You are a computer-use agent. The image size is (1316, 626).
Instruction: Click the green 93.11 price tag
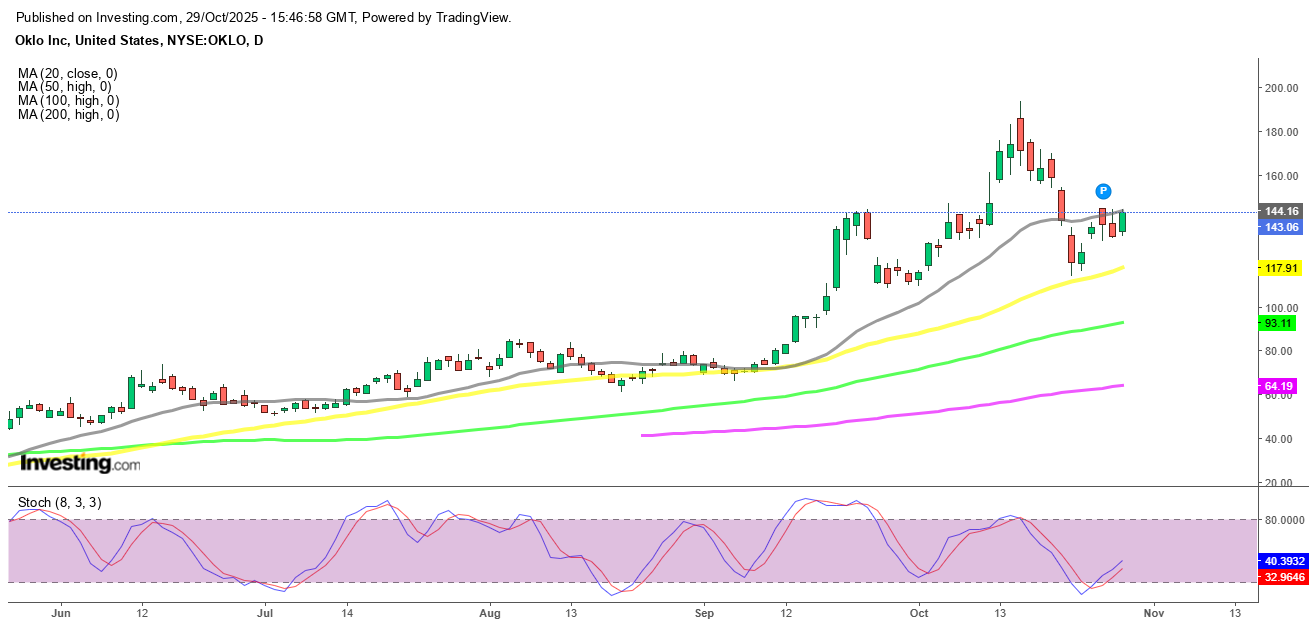coord(1279,323)
